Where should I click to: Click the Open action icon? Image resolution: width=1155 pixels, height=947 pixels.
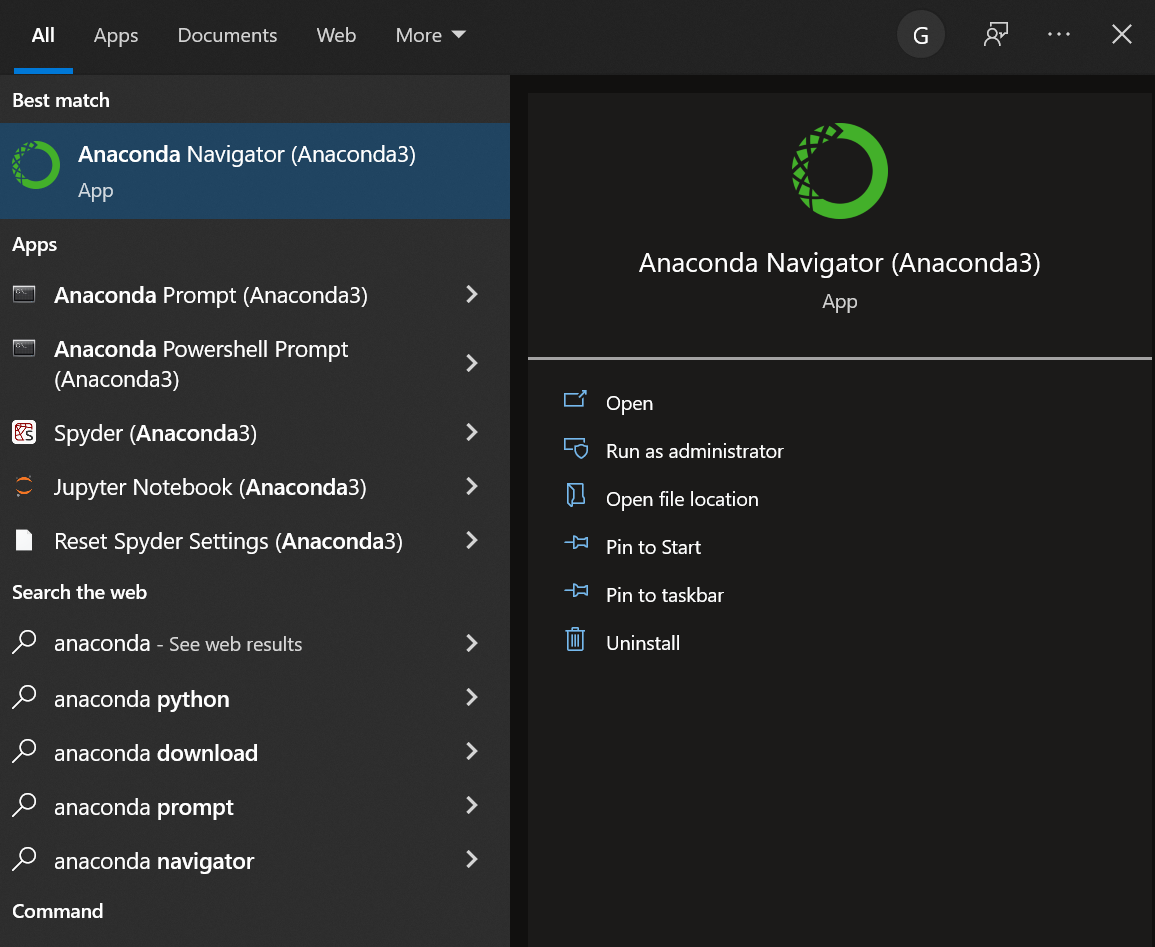575,399
